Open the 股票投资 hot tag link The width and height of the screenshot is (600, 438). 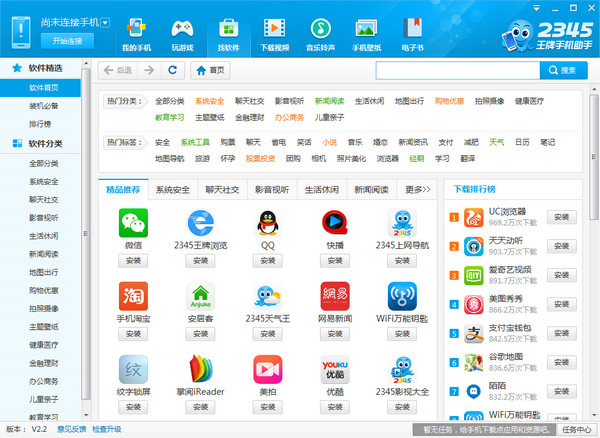260,158
